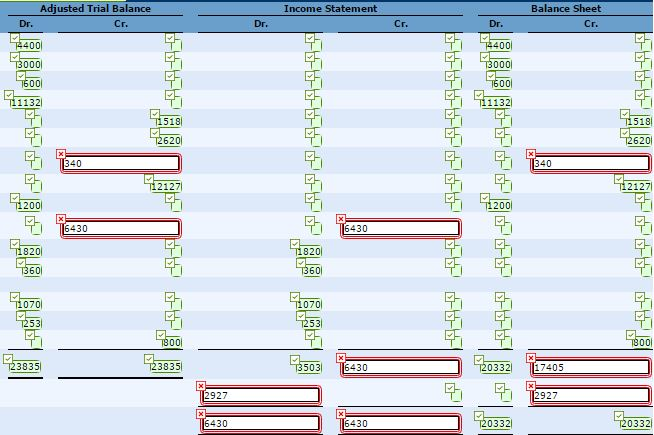This screenshot has height=435, width=654.
Task: Click the Income Statement Dr. 2927 input field
Action: (x=261, y=395)
